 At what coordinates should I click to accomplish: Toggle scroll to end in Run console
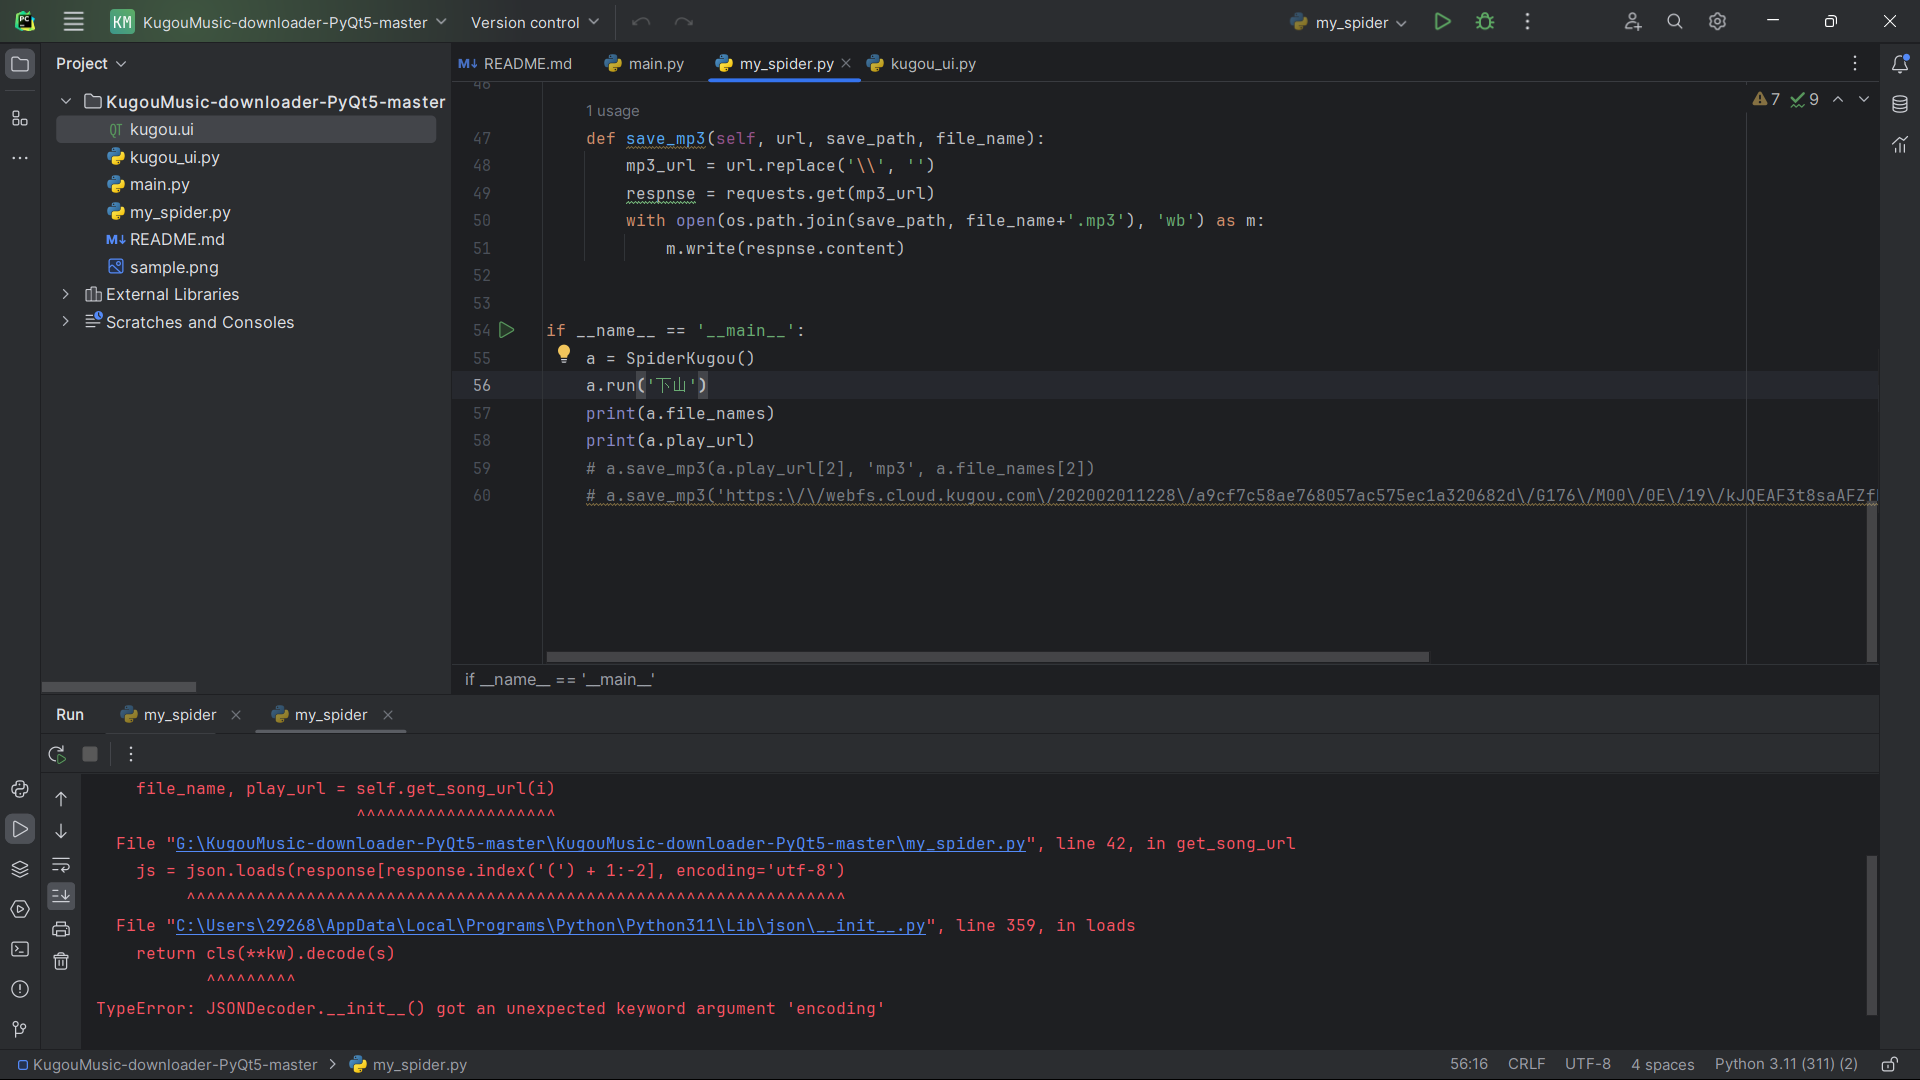[x=61, y=896]
